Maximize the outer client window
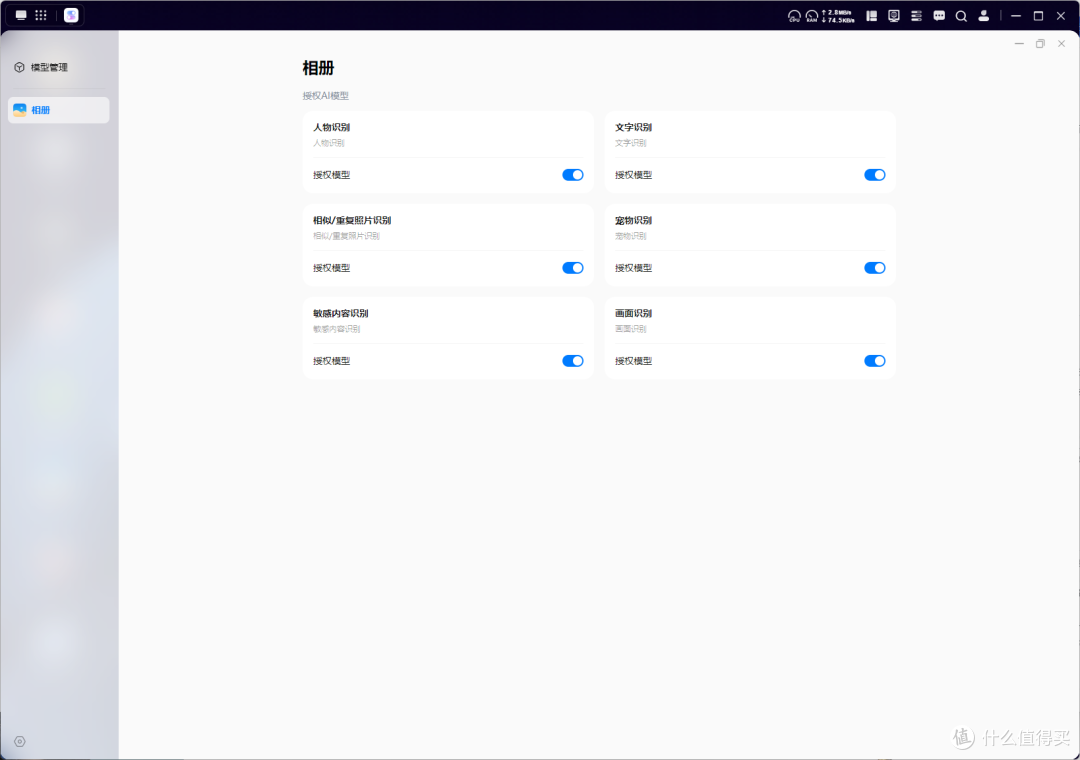The width and height of the screenshot is (1080, 760). (1038, 16)
